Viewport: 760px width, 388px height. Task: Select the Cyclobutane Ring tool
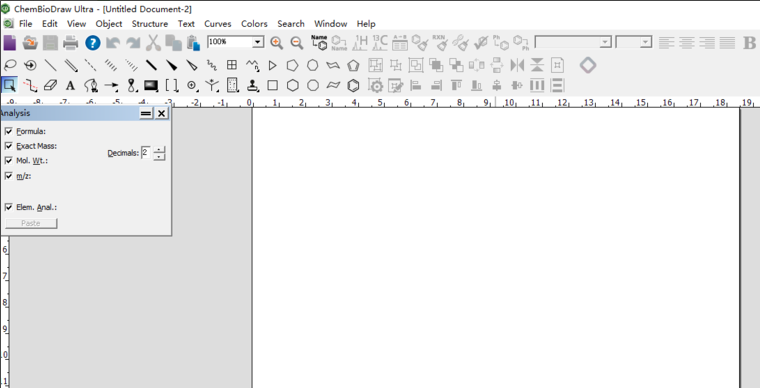click(272, 86)
